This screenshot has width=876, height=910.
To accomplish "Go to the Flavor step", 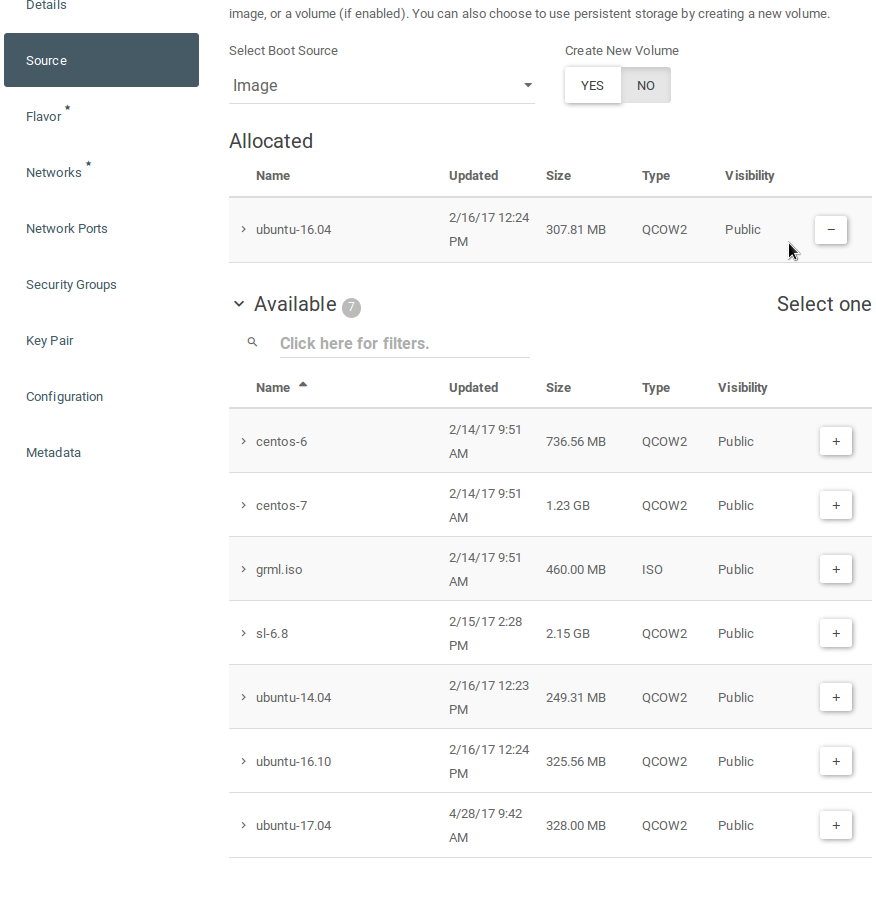I will [44, 117].
